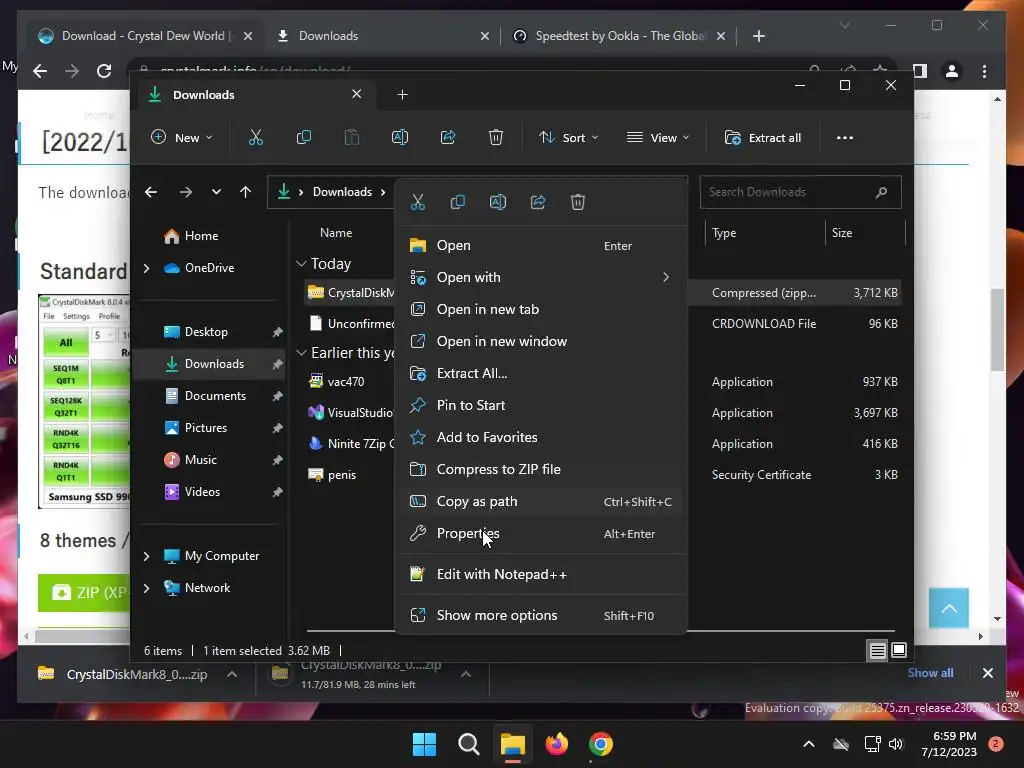The height and width of the screenshot is (768, 1024).
Task: Choose Copy as path
Action: point(541,502)
